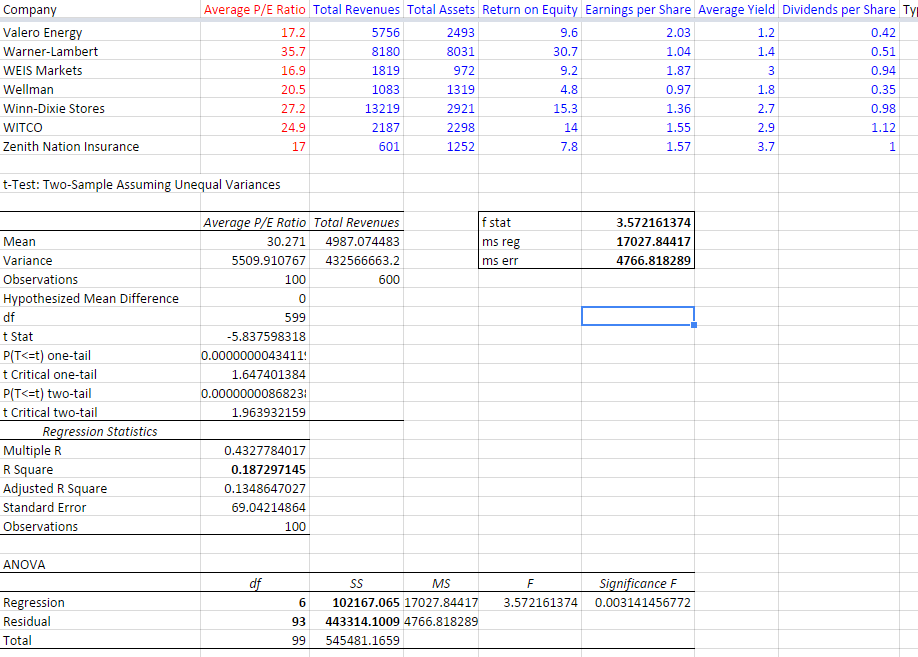
Task: Select the Valero Energy company cell
Action: tap(43, 33)
